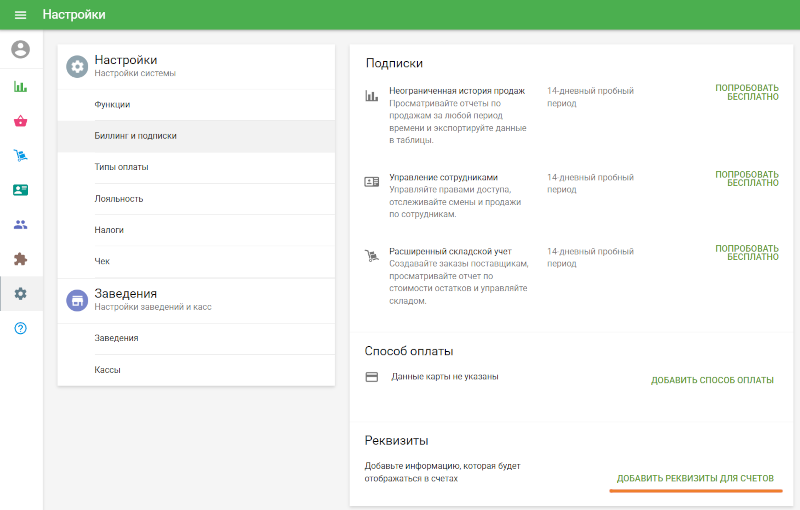Try free Неограниченная история продаж subscription
800x510 pixels.
[746, 93]
